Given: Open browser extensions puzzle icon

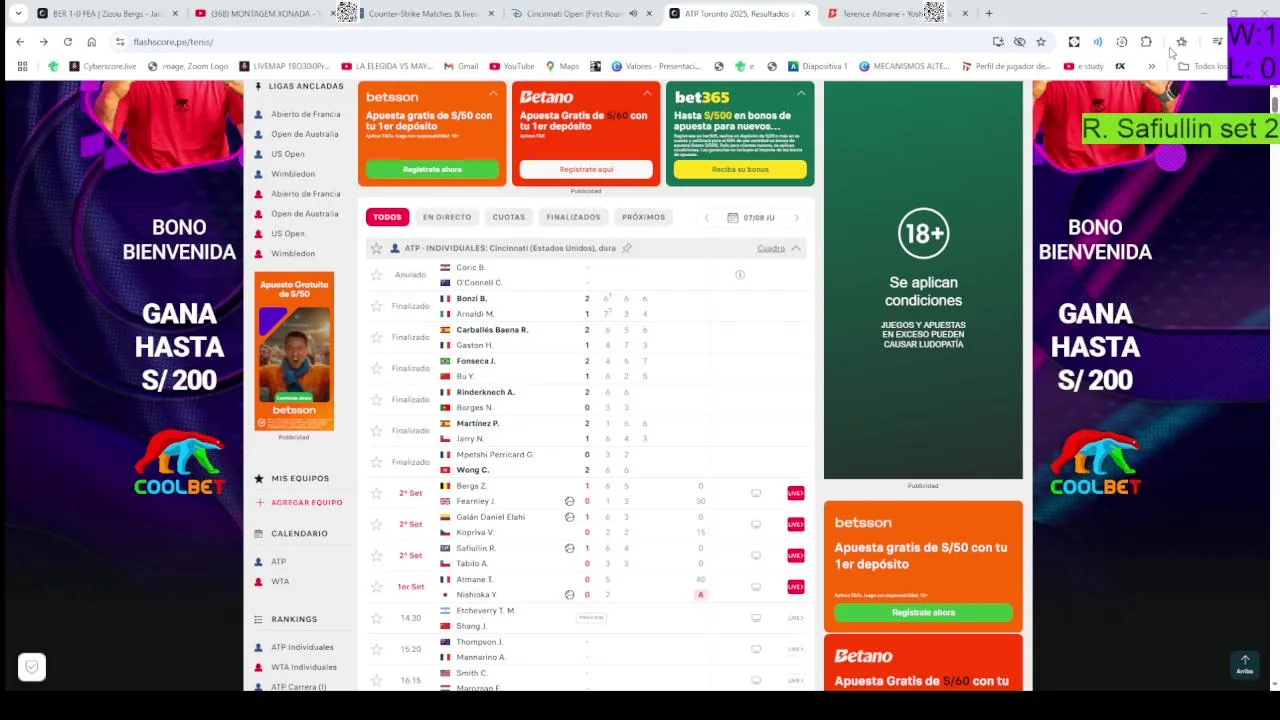Looking at the screenshot, I should 1146,42.
